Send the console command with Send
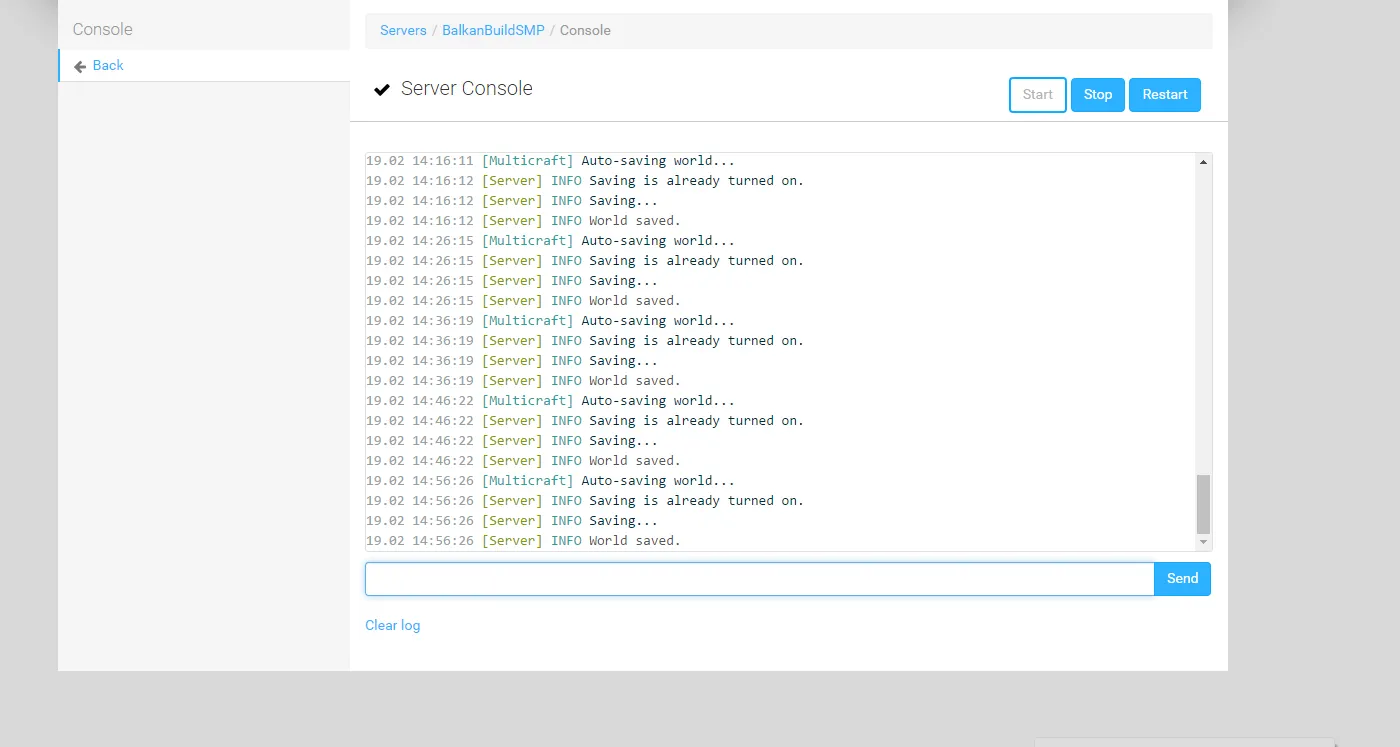 coord(1182,579)
